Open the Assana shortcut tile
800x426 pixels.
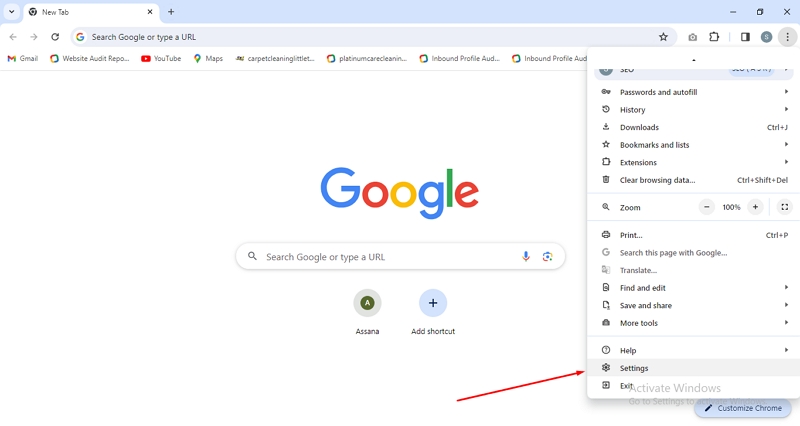coord(367,312)
